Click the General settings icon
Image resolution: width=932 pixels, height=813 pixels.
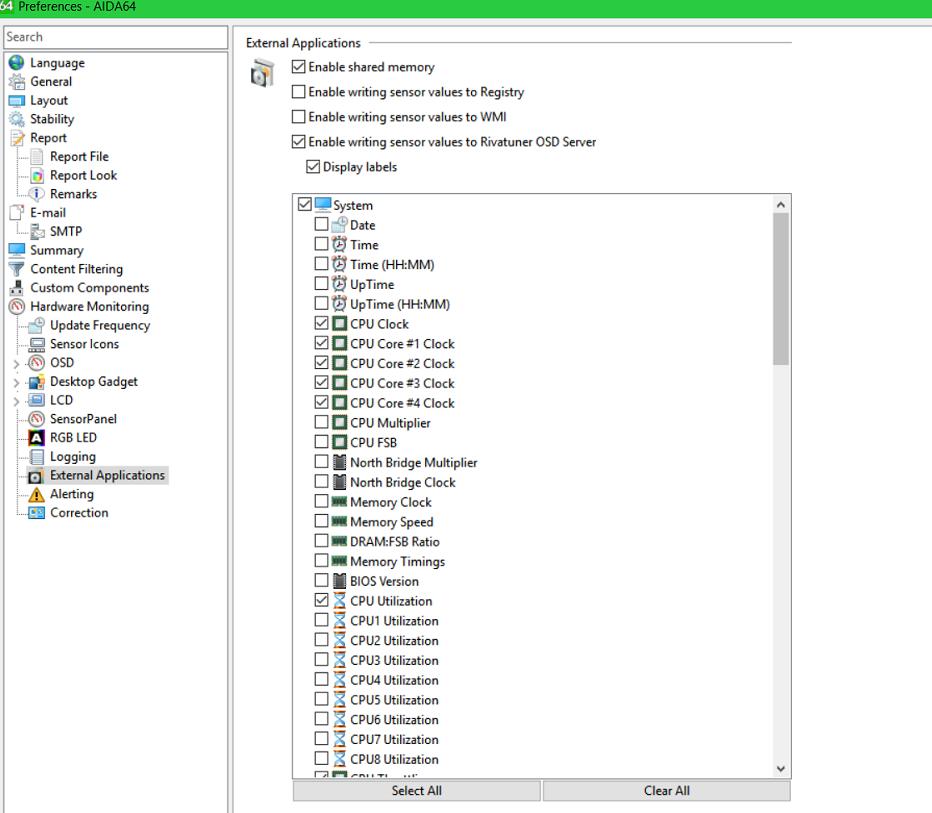tap(17, 81)
